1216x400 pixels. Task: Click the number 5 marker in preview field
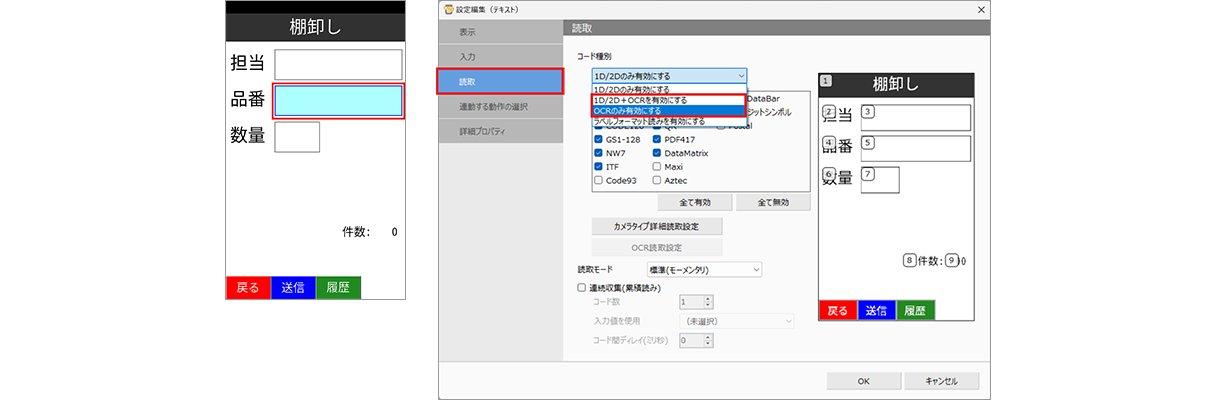click(867, 143)
